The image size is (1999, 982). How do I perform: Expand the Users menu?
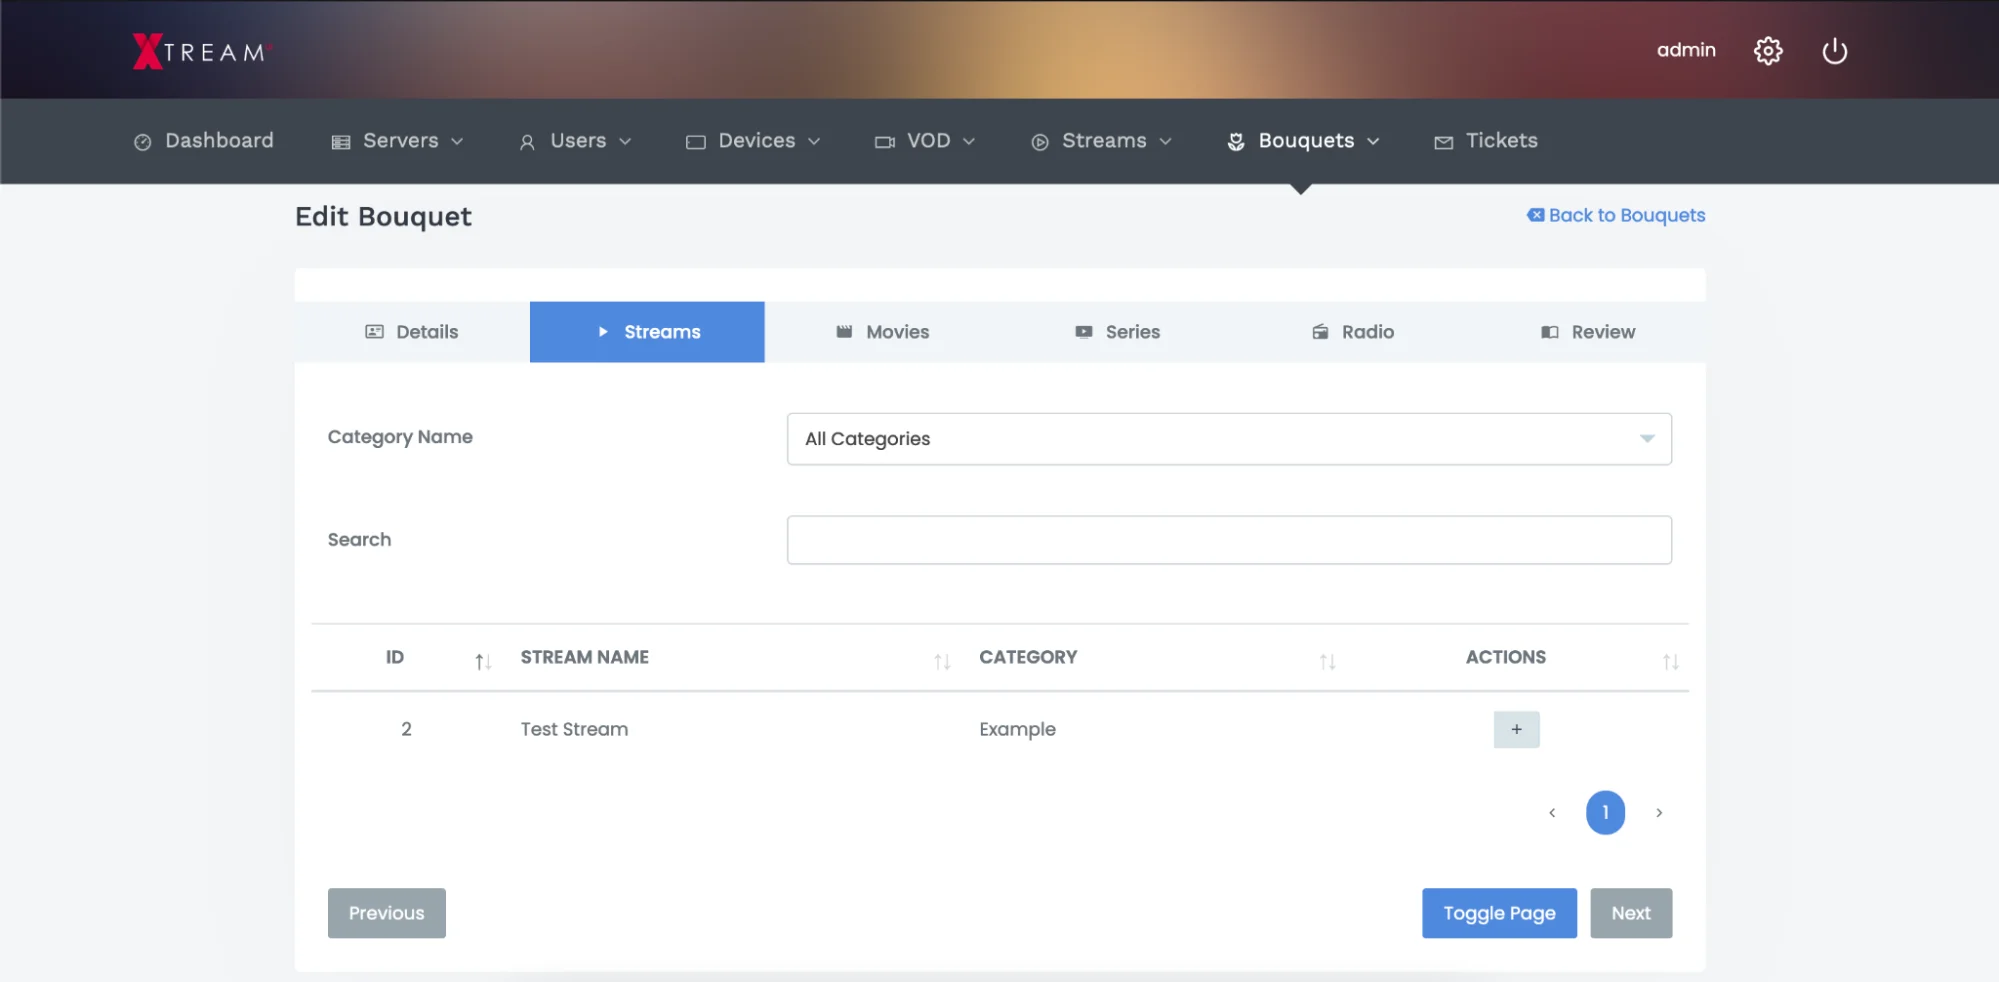[x=575, y=141]
